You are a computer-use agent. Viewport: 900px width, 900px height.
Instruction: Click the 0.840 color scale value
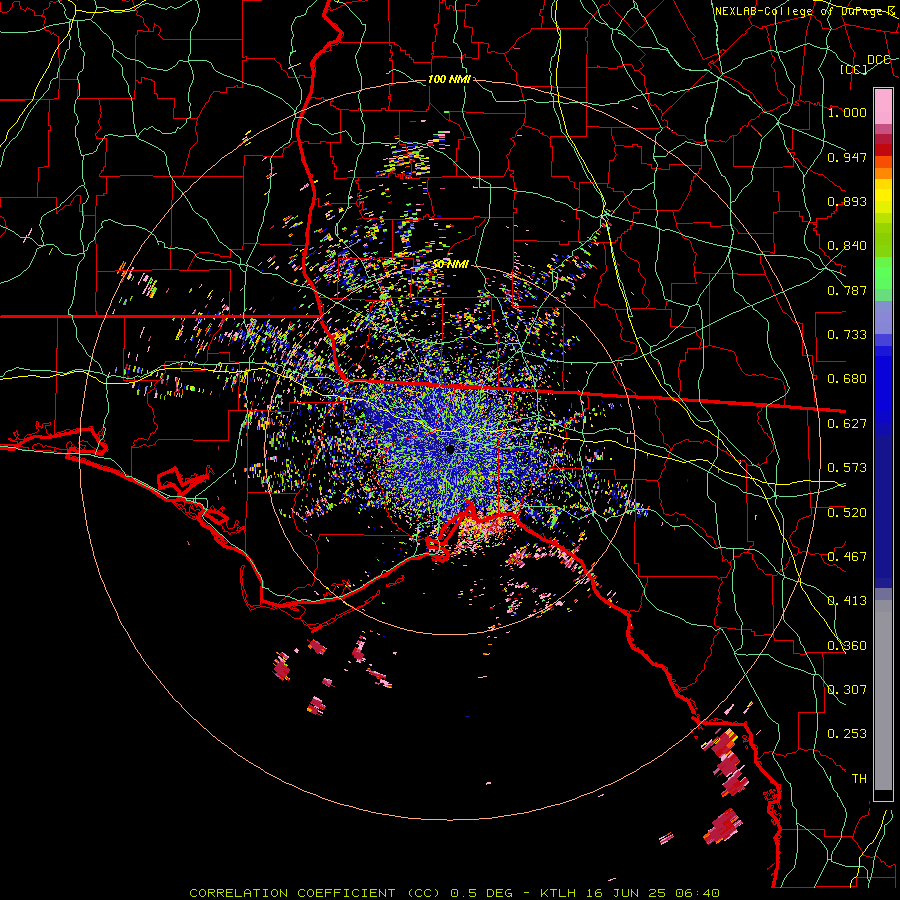click(x=847, y=246)
